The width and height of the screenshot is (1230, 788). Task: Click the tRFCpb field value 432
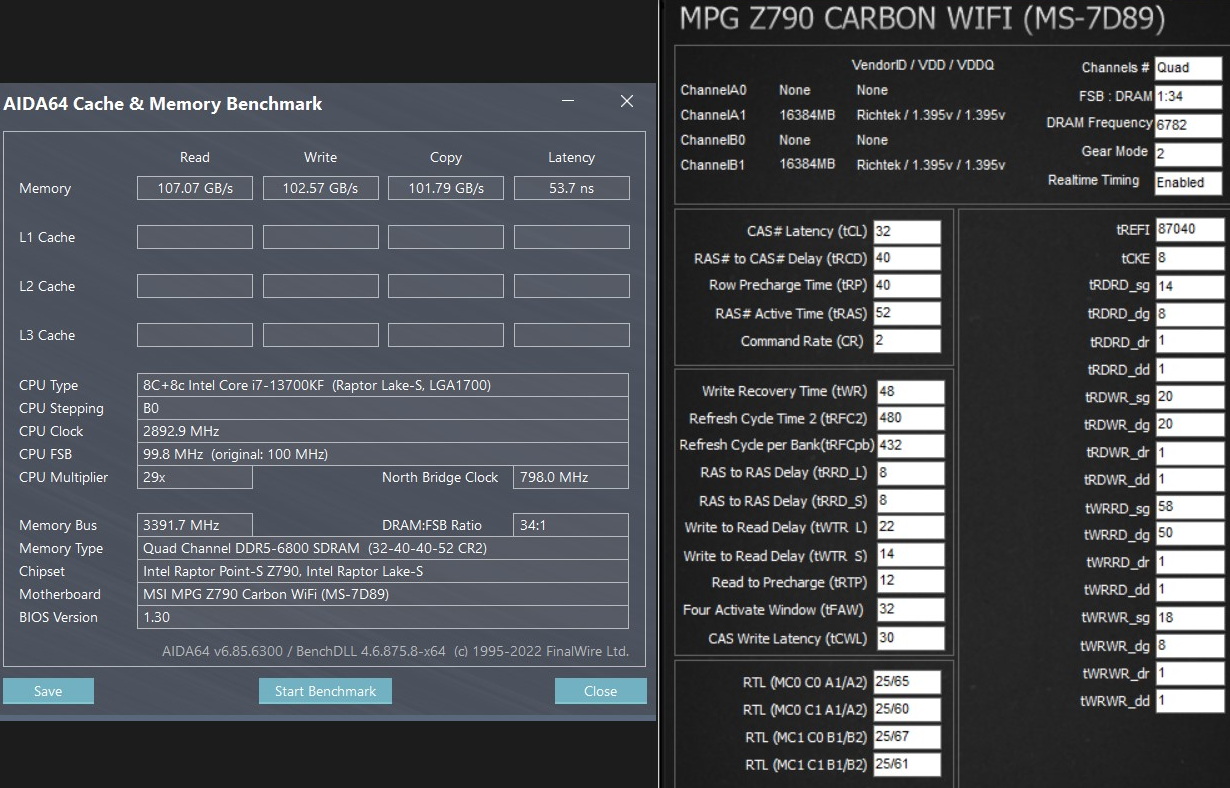(x=911, y=445)
